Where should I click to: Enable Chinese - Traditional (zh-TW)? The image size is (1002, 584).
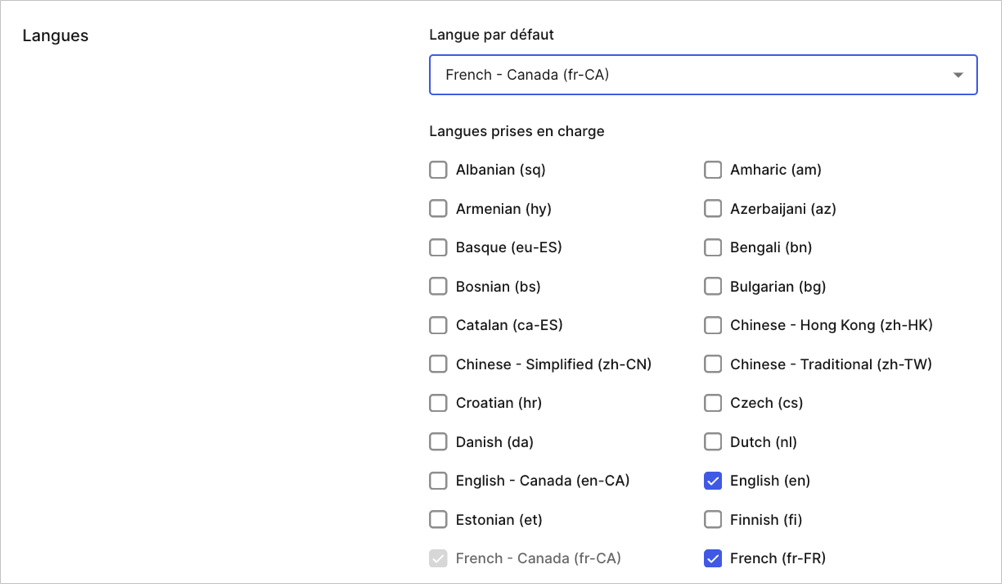713,364
